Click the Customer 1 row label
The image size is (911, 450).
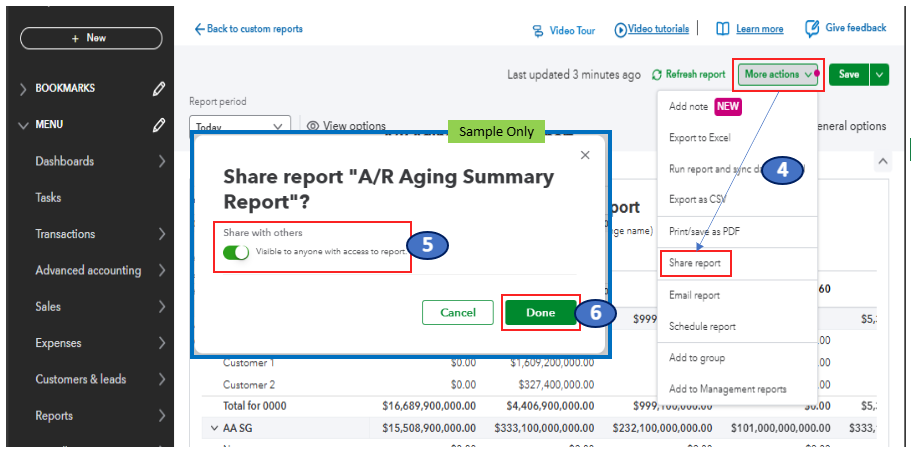coord(249,363)
